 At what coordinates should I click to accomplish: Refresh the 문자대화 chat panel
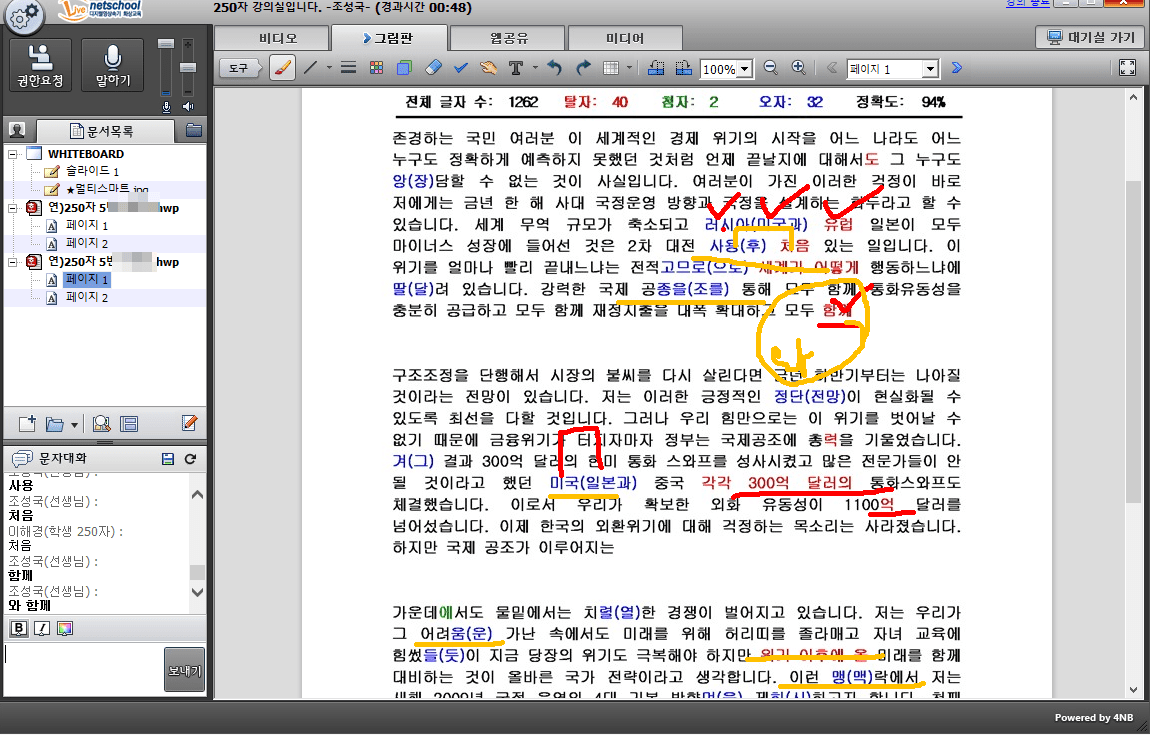[x=190, y=458]
